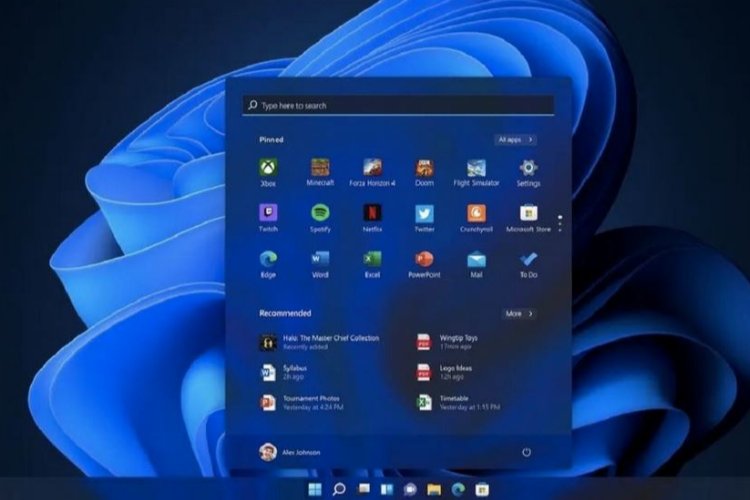Expand More recommended items
This screenshot has height=500, width=750.
(x=519, y=314)
